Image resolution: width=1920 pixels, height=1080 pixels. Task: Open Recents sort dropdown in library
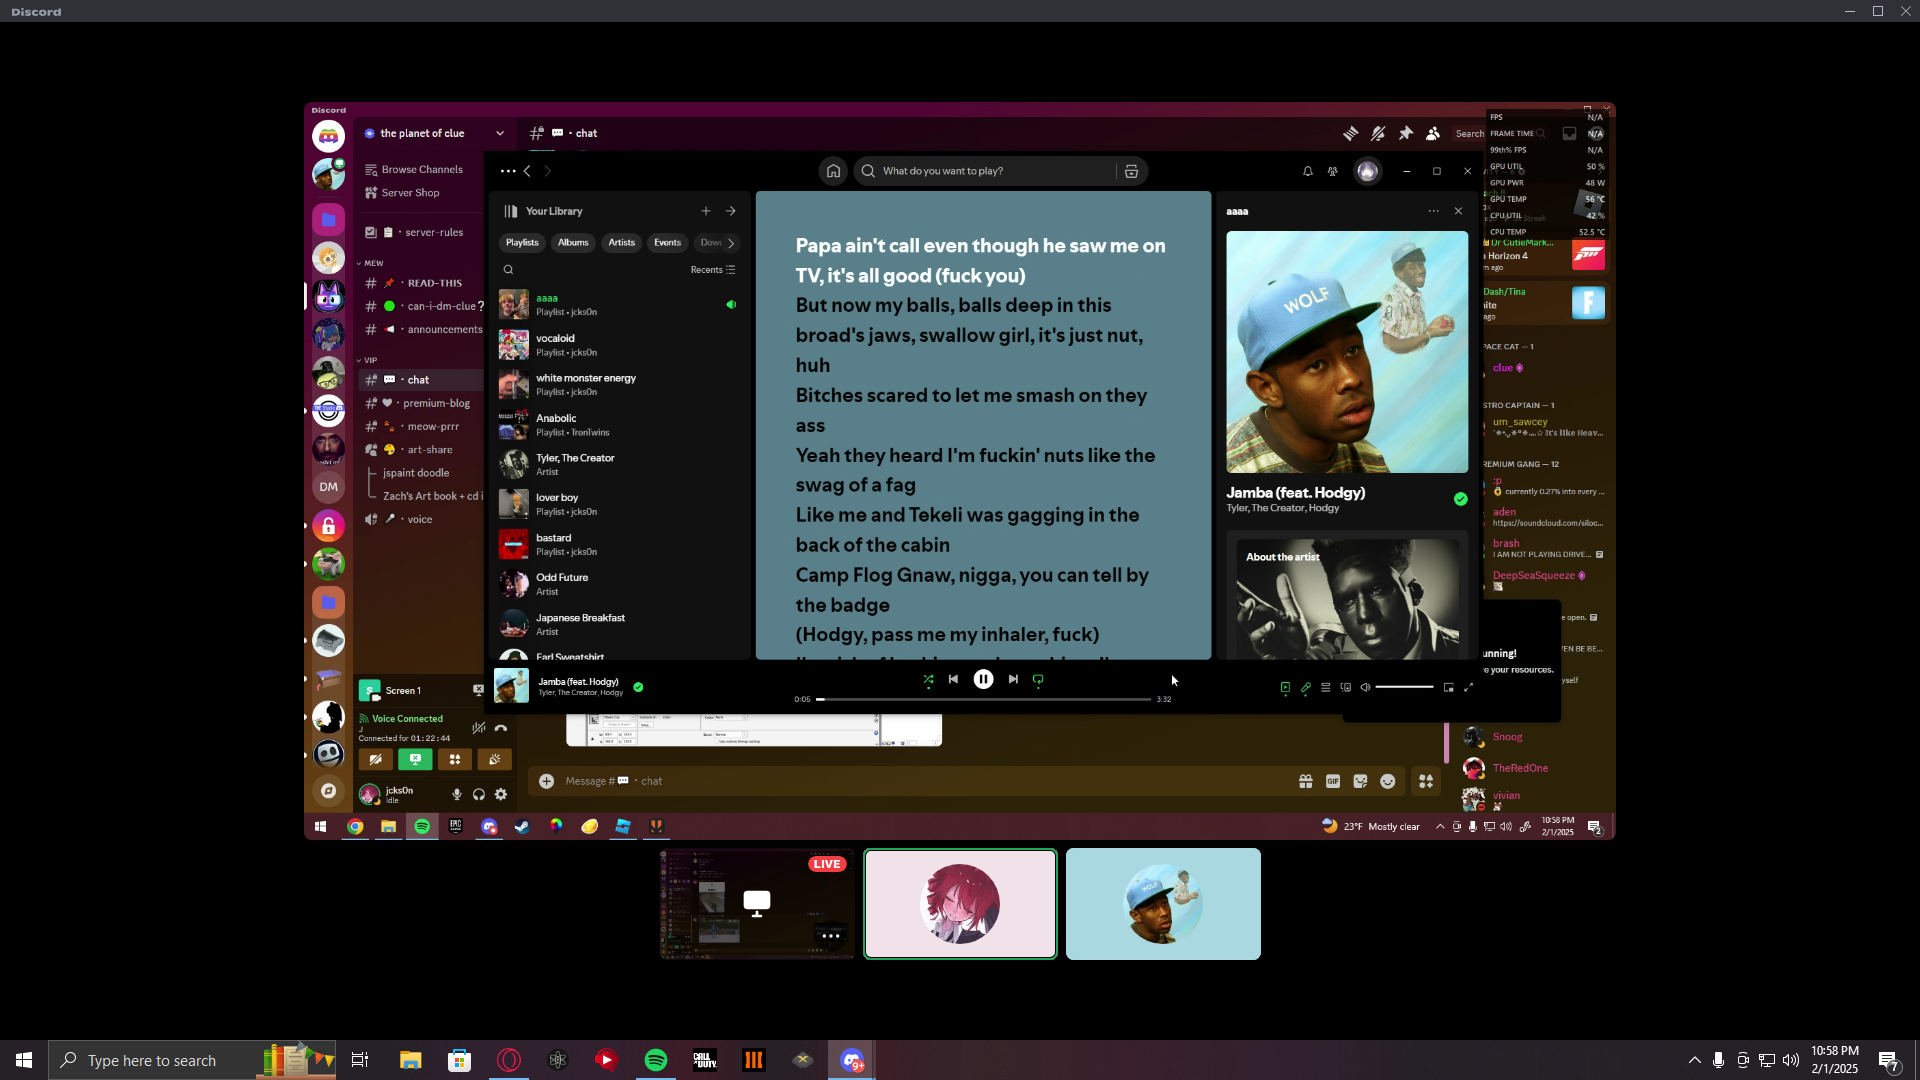coord(712,270)
